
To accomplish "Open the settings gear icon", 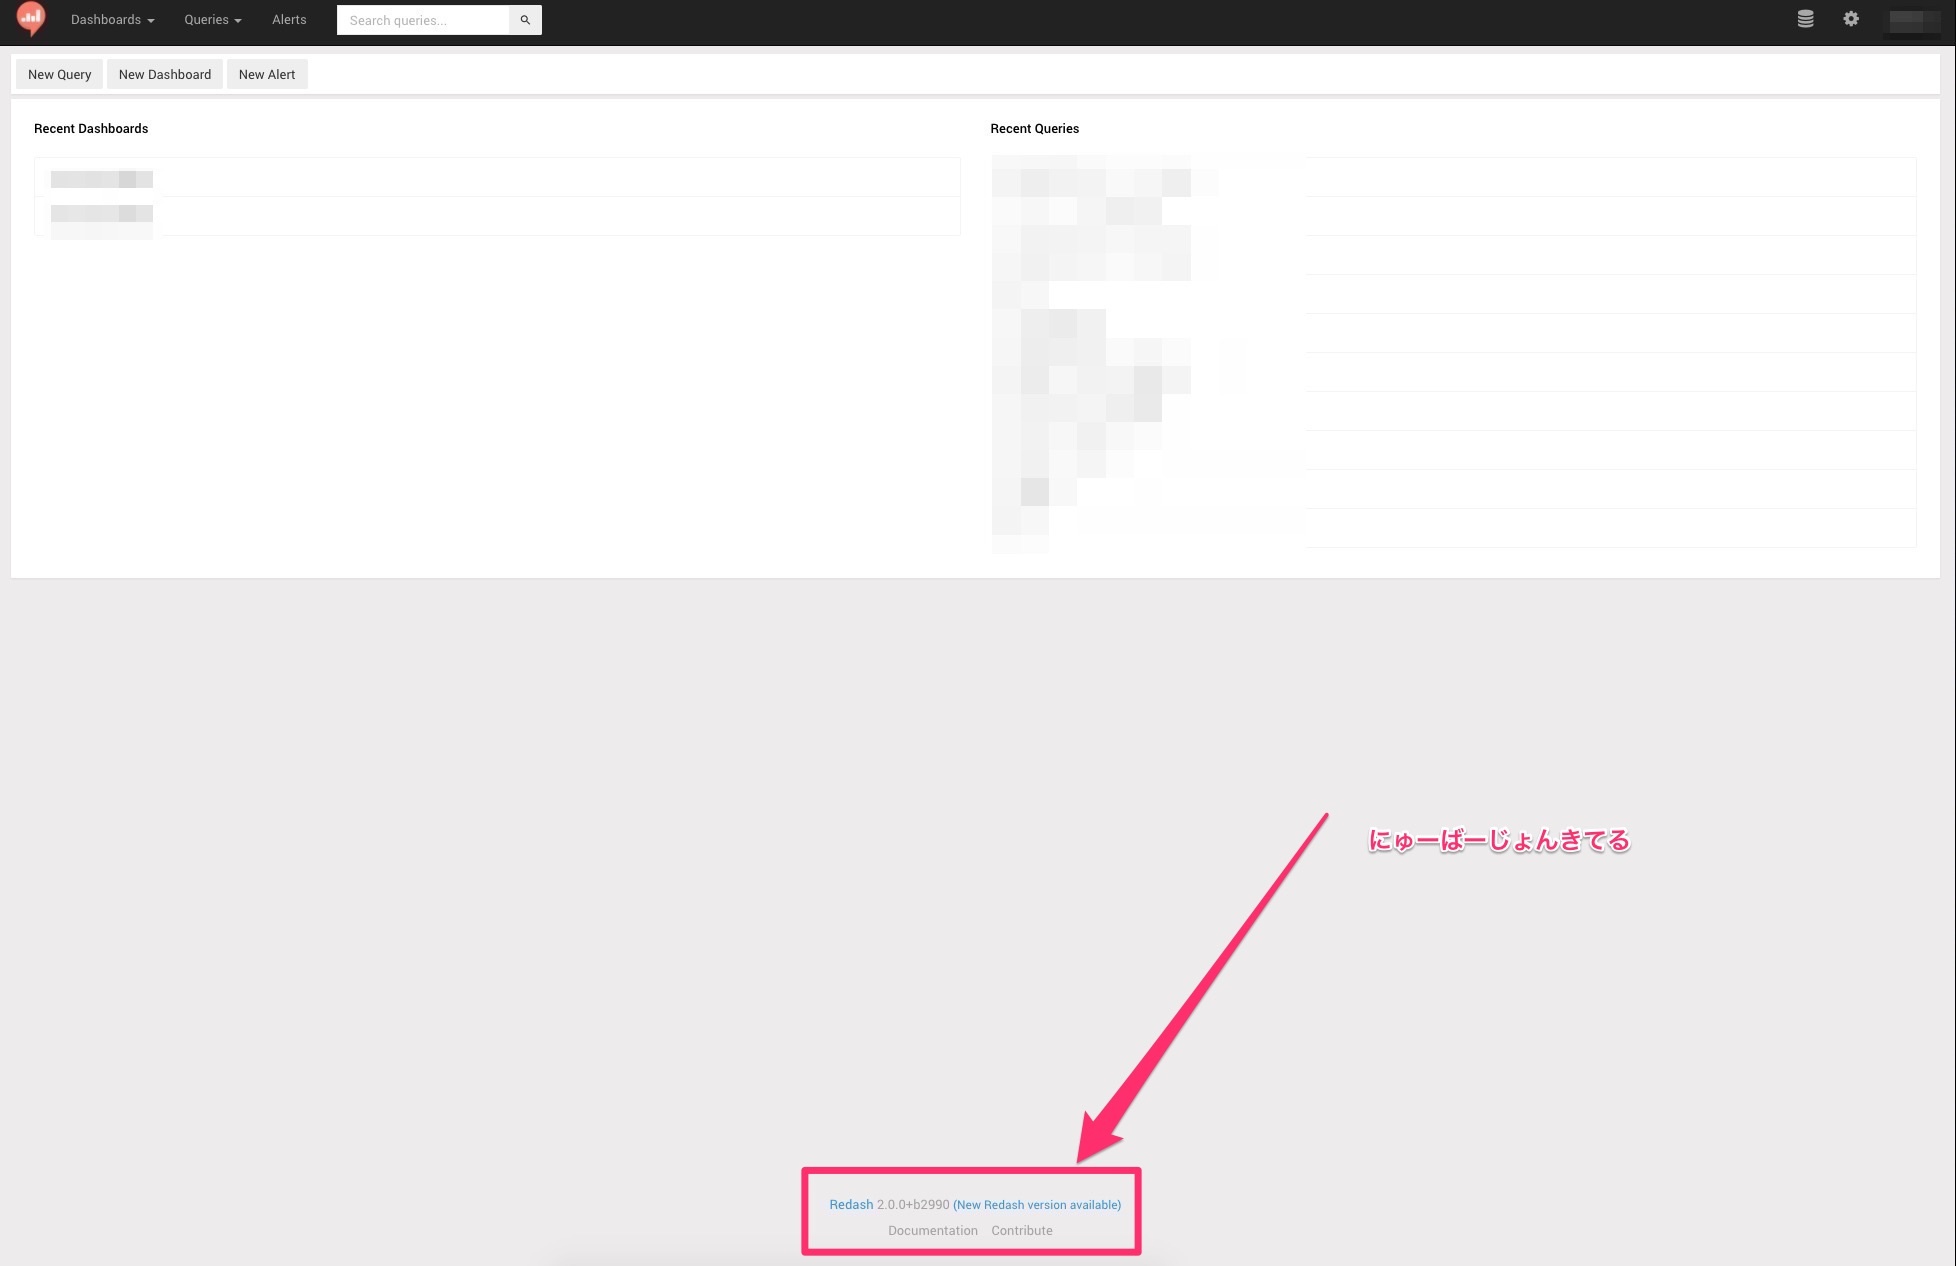I will click(x=1851, y=19).
